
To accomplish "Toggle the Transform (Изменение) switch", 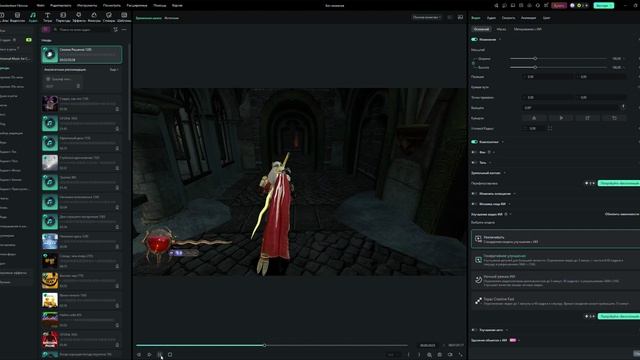I will tap(474, 40).
